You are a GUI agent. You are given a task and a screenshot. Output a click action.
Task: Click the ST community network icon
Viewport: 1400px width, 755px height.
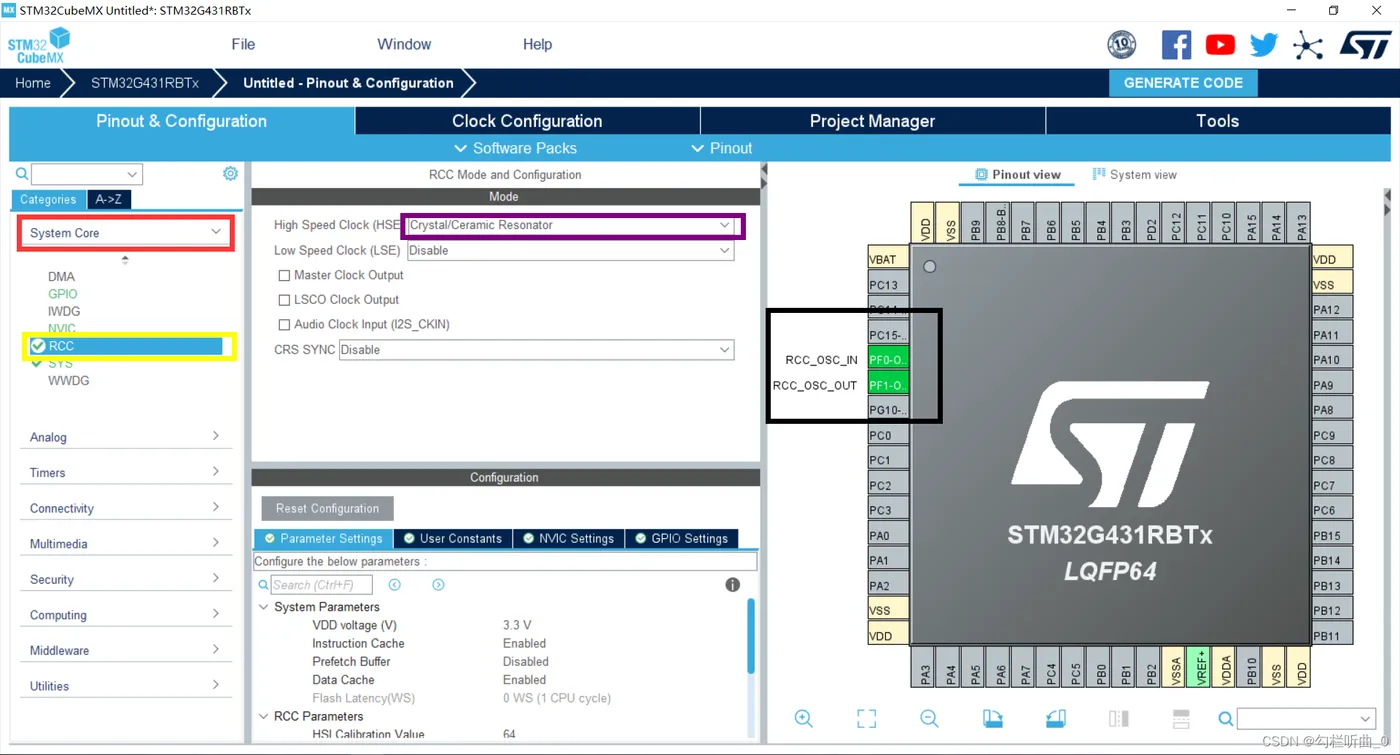1308,45
